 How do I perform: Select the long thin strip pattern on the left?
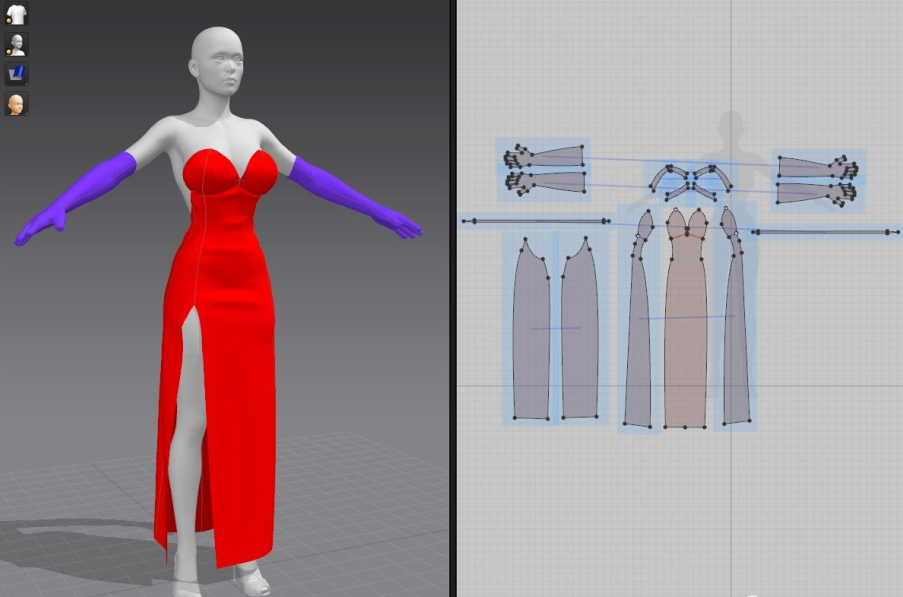pos(536,221)
